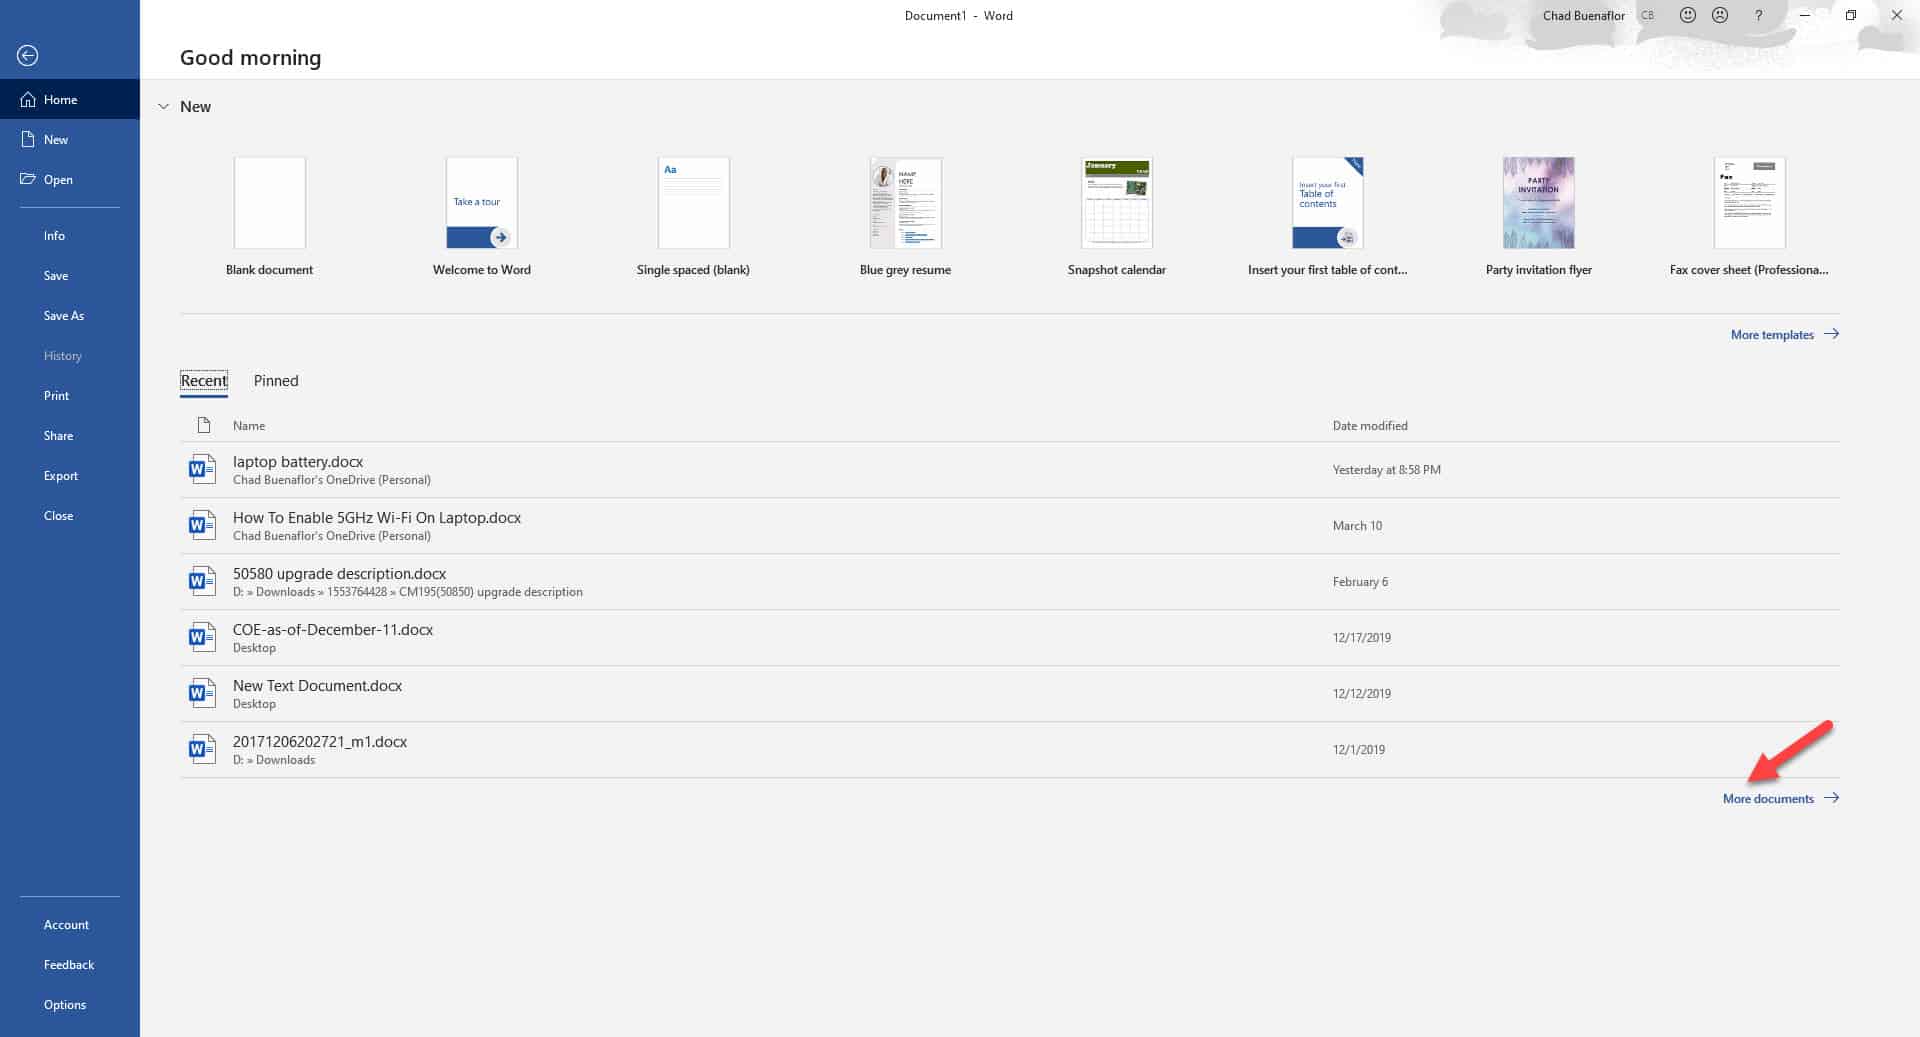
Task: Choose Save As in the sidebar
Action: 70,315
